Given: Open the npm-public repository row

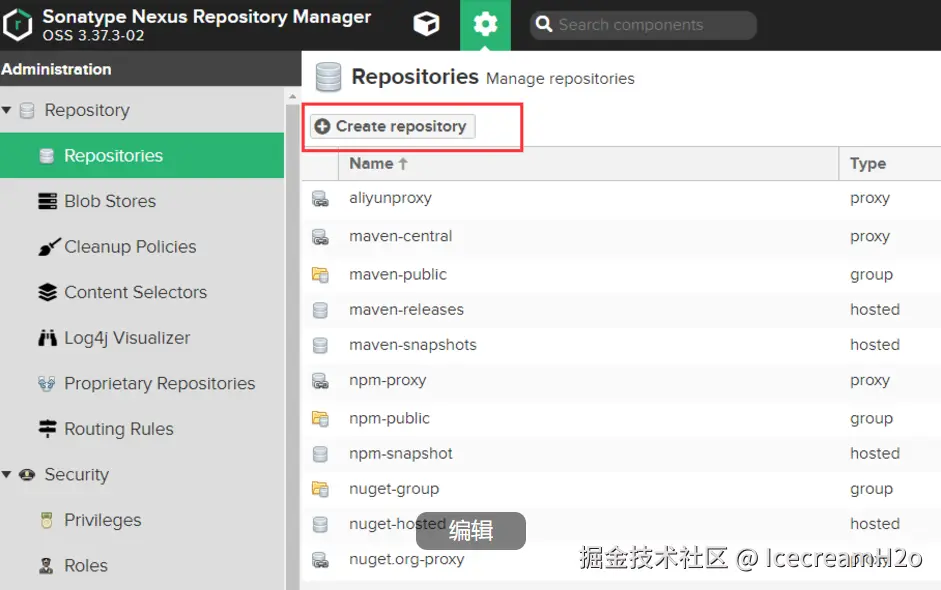Looking at the screenshot, I should (x=621, y=418).
